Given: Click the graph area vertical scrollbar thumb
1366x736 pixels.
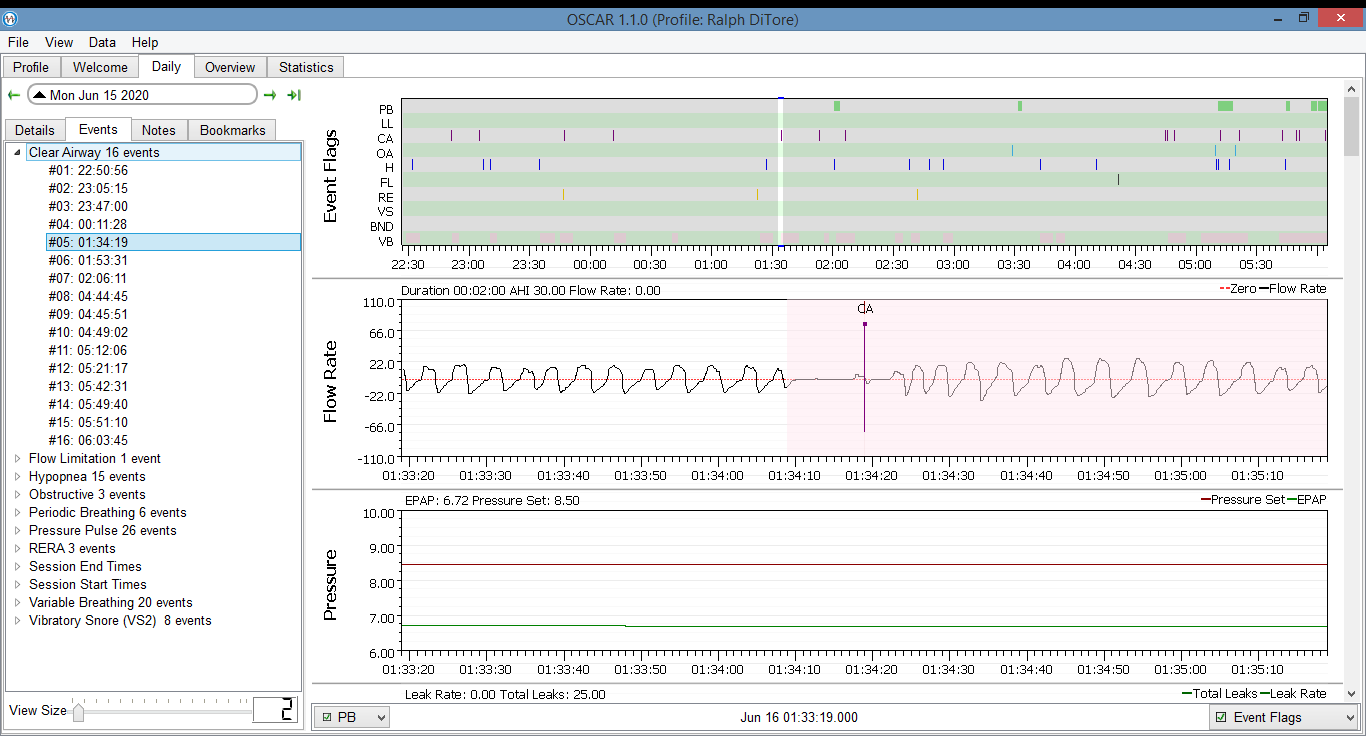Looking at the screenshot, I should [x=1351, y=127].
